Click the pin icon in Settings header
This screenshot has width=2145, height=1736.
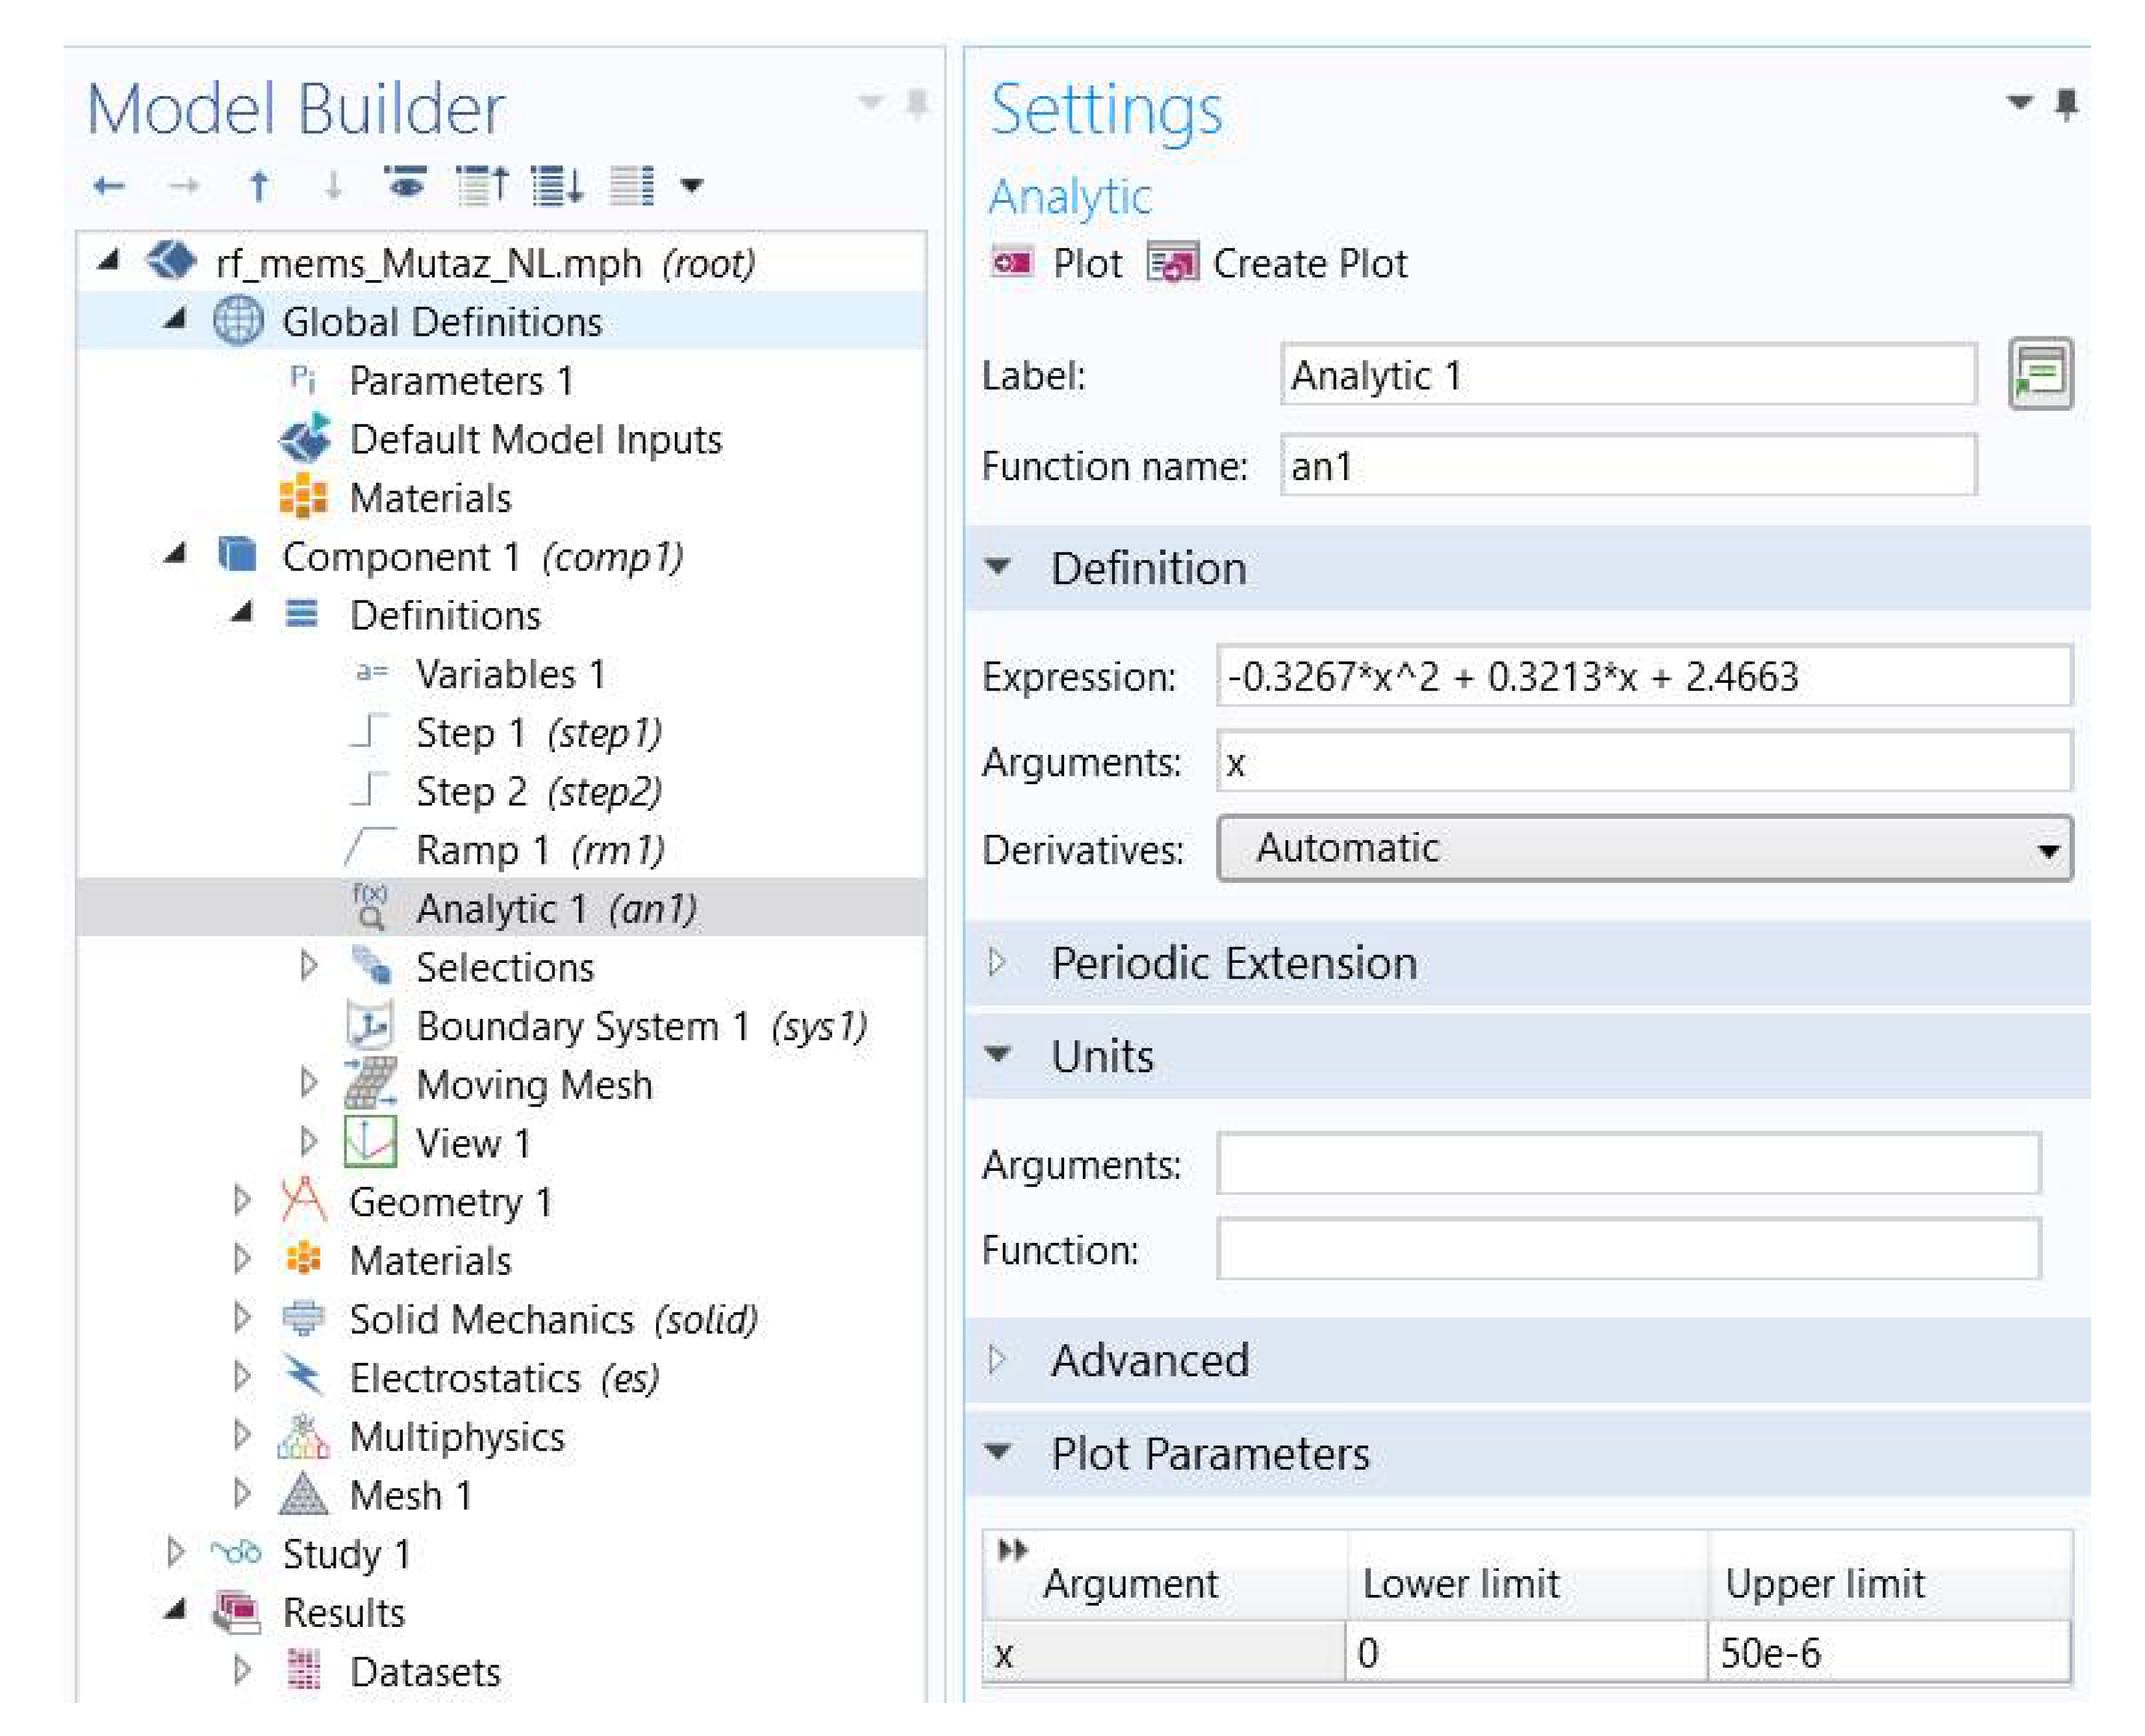click(x=2067, y=104)
